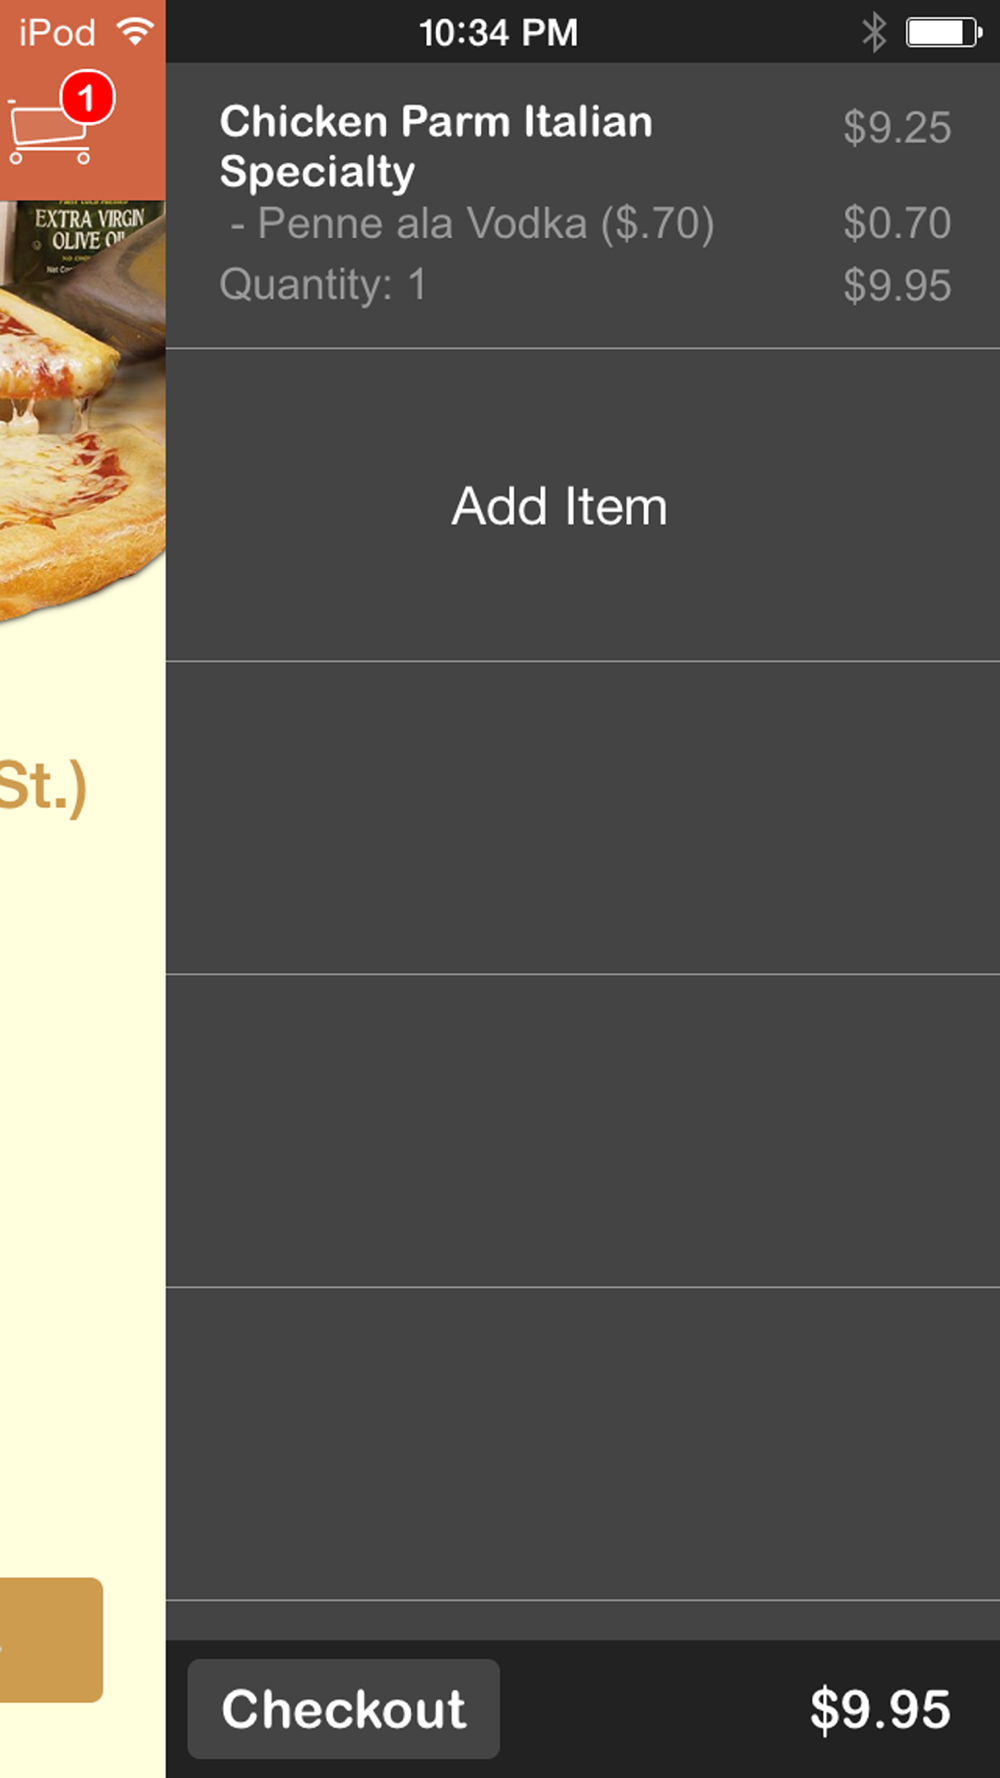Tap the iPod carrier label

pos(57,32)
